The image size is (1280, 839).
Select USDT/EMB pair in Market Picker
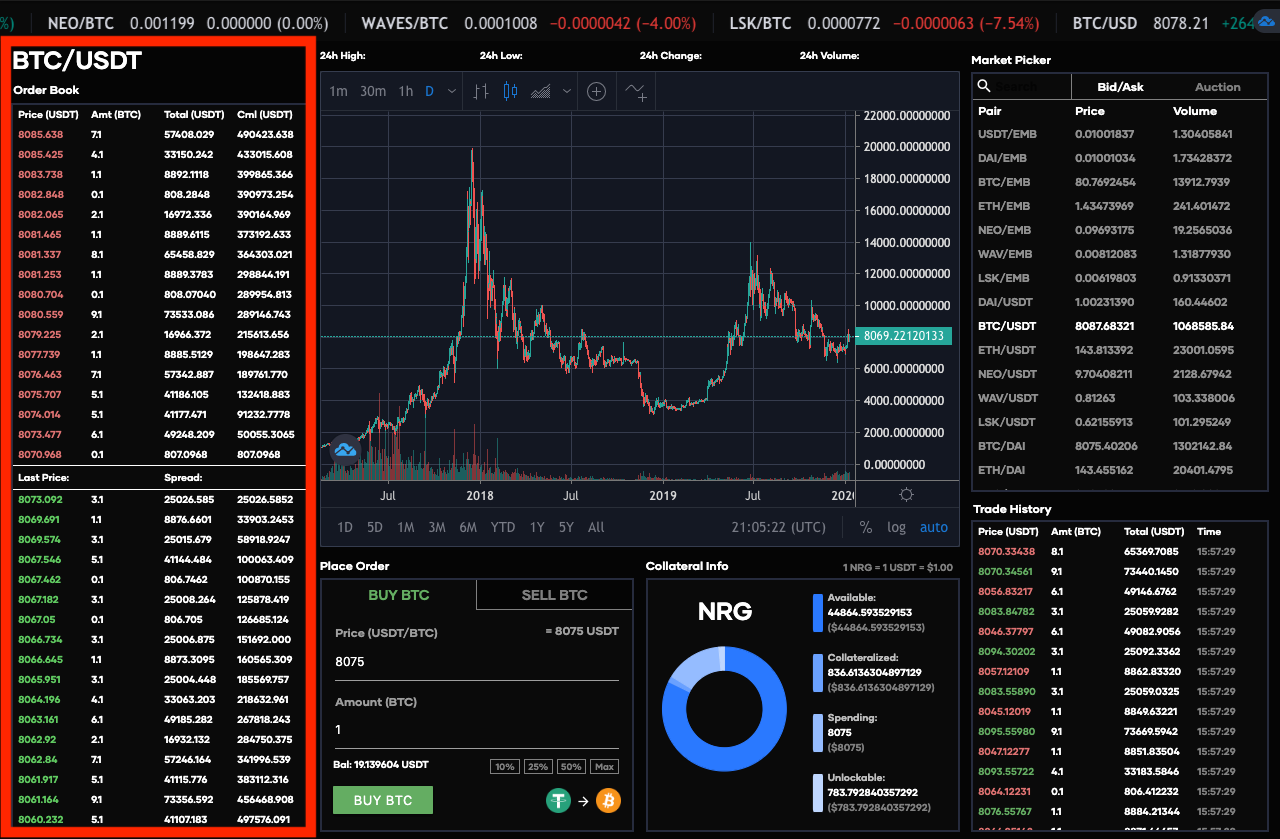click(x=1120, y=134)
